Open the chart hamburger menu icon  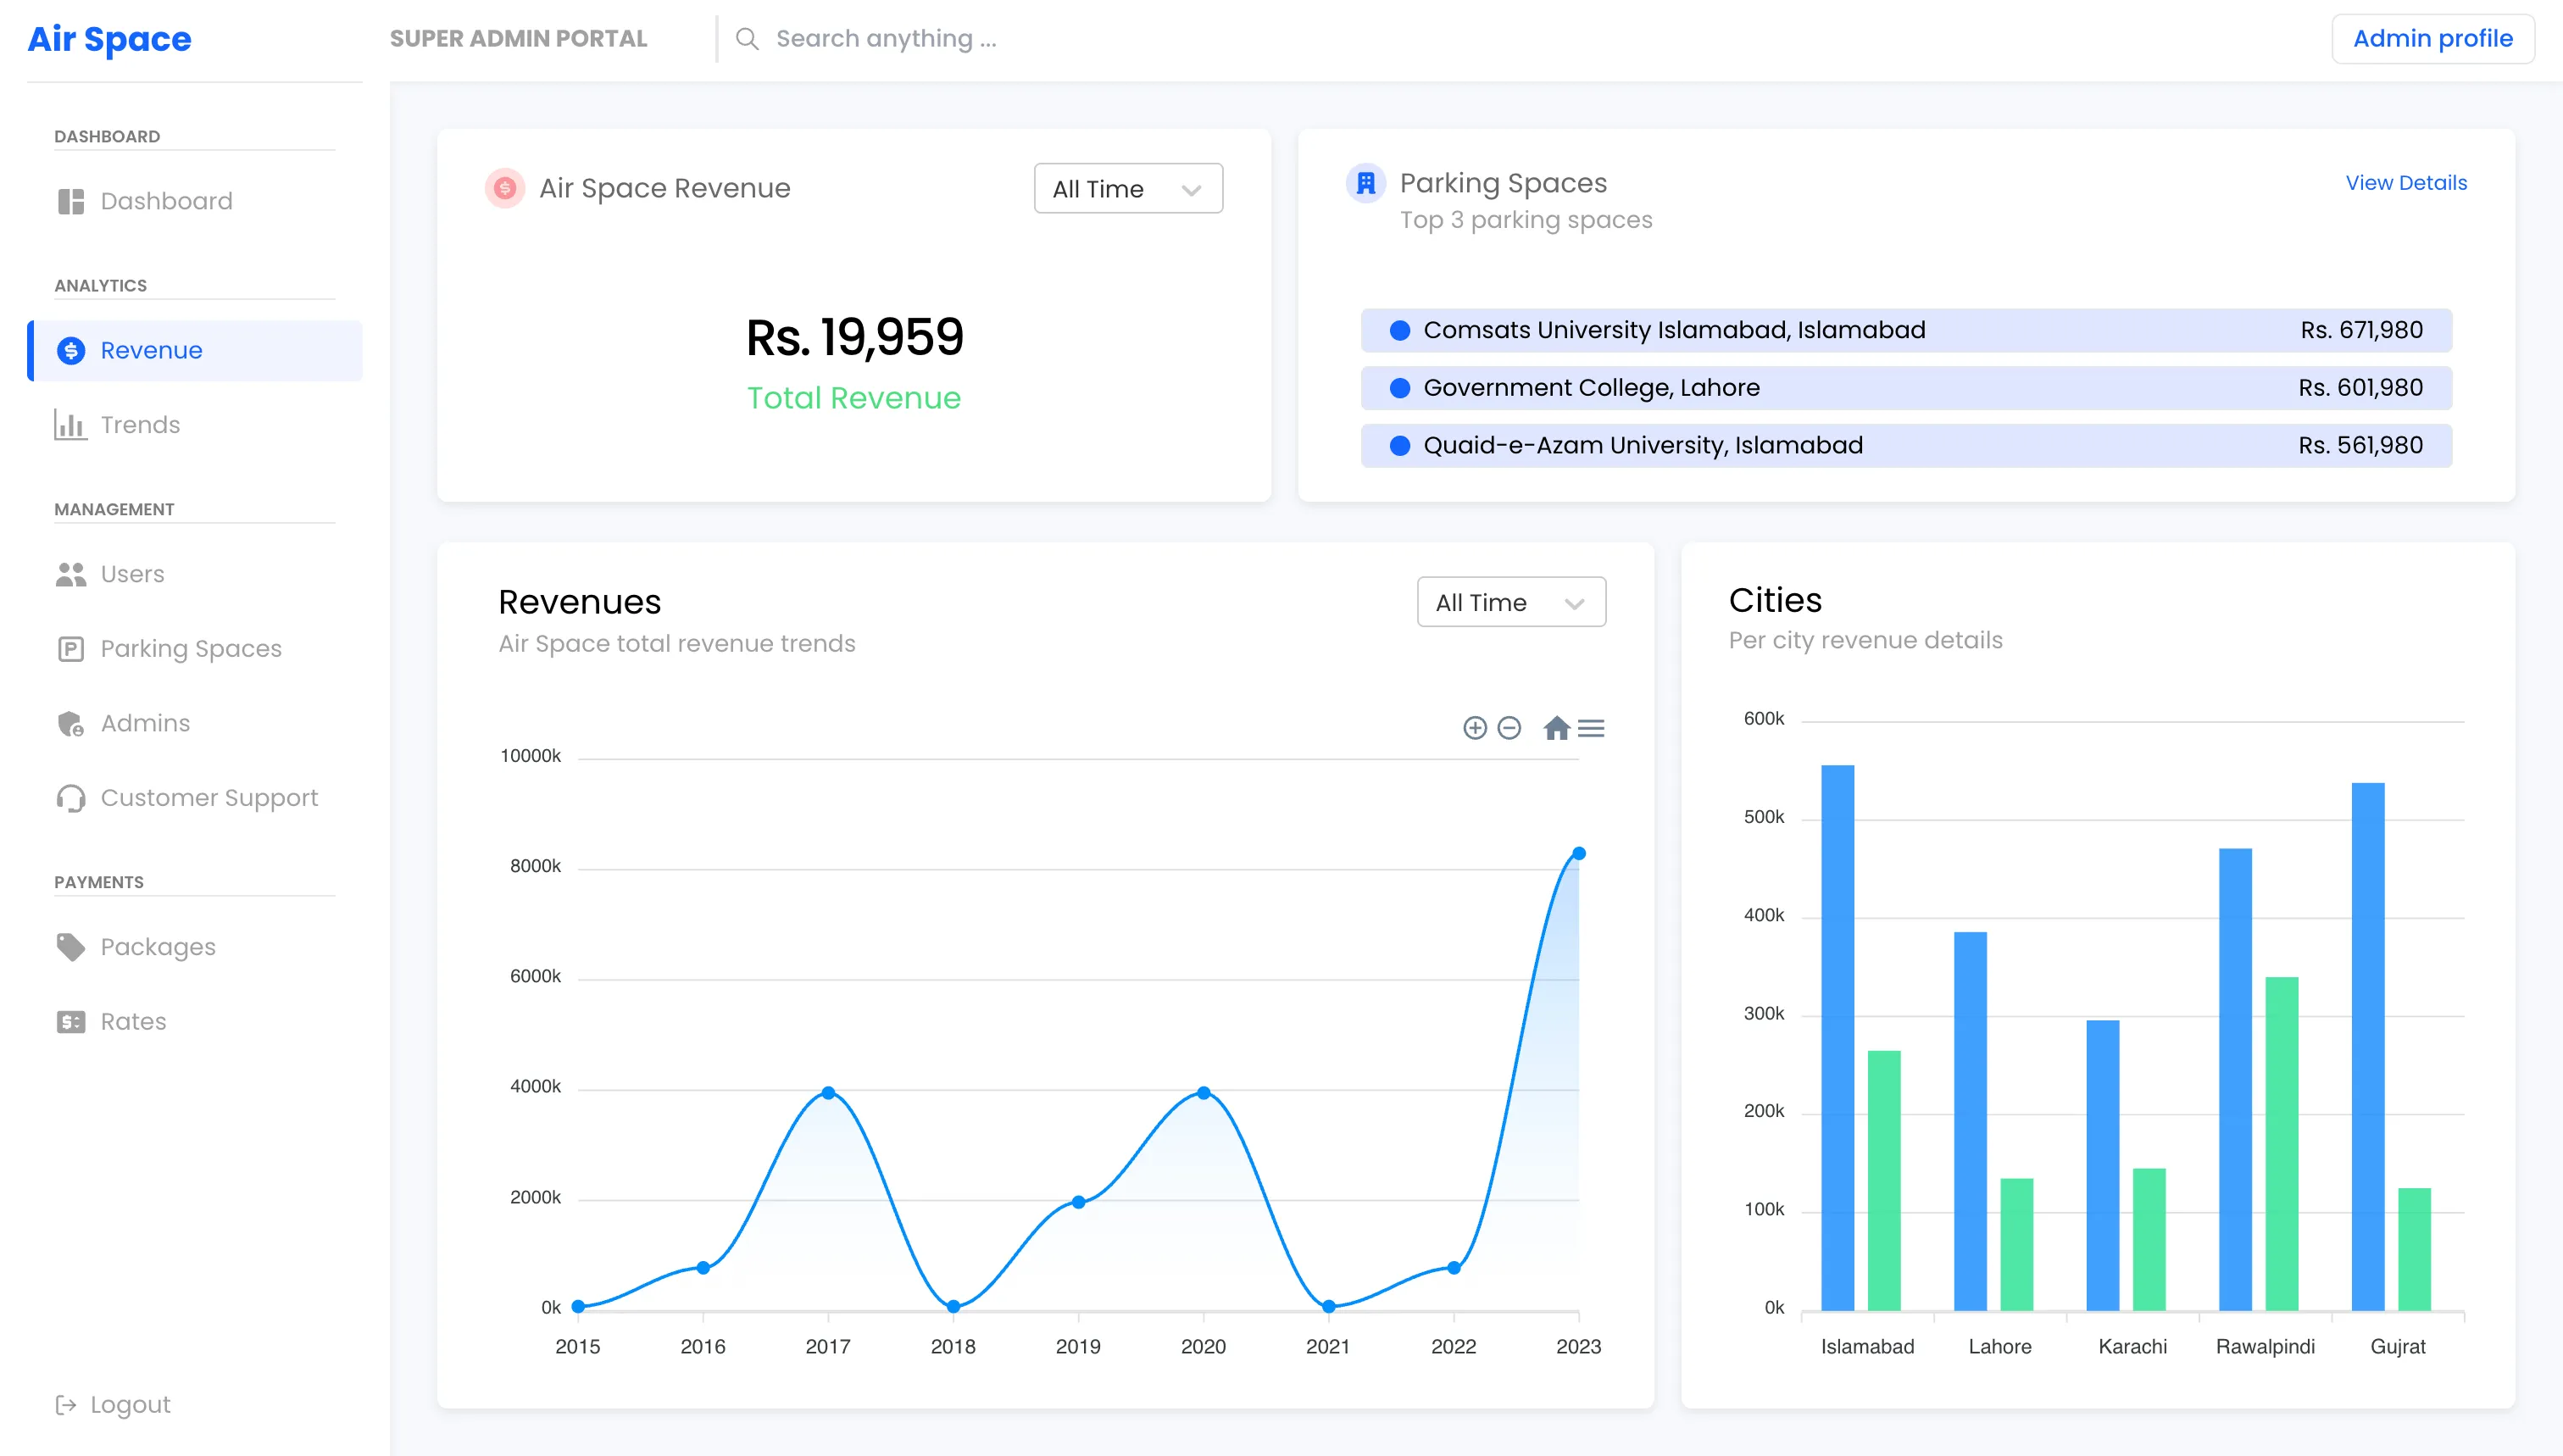[x=1591, y=728]
